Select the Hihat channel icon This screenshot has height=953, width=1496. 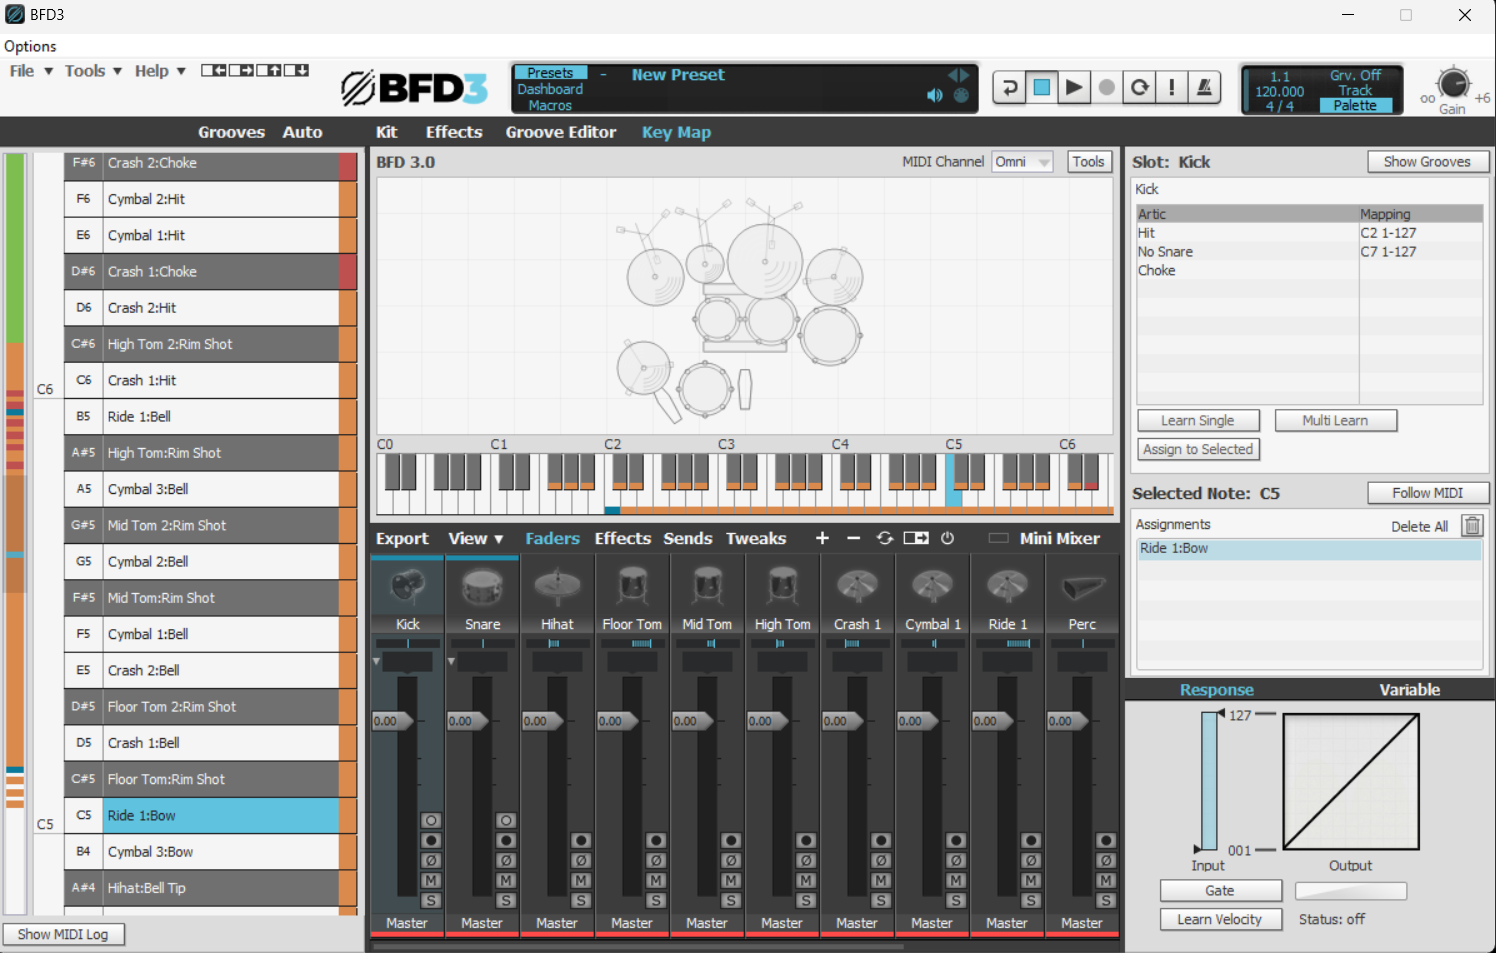(557, 586)
